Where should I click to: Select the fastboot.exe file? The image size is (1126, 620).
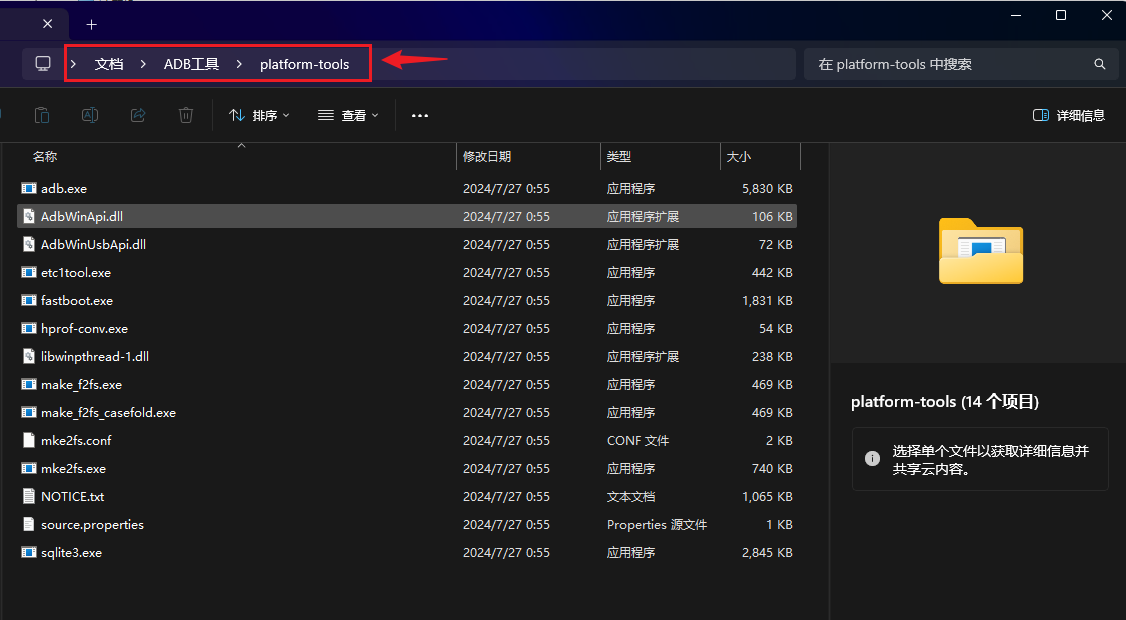77,300
